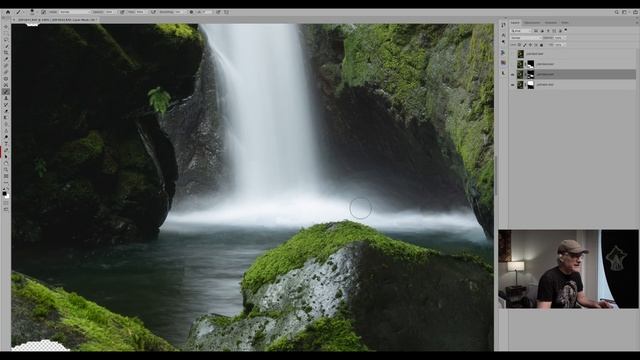This screenshot has width=640, height=360.
Task: Select the top layer thumbnail without a mask
Action: click(x=521, y=54)
